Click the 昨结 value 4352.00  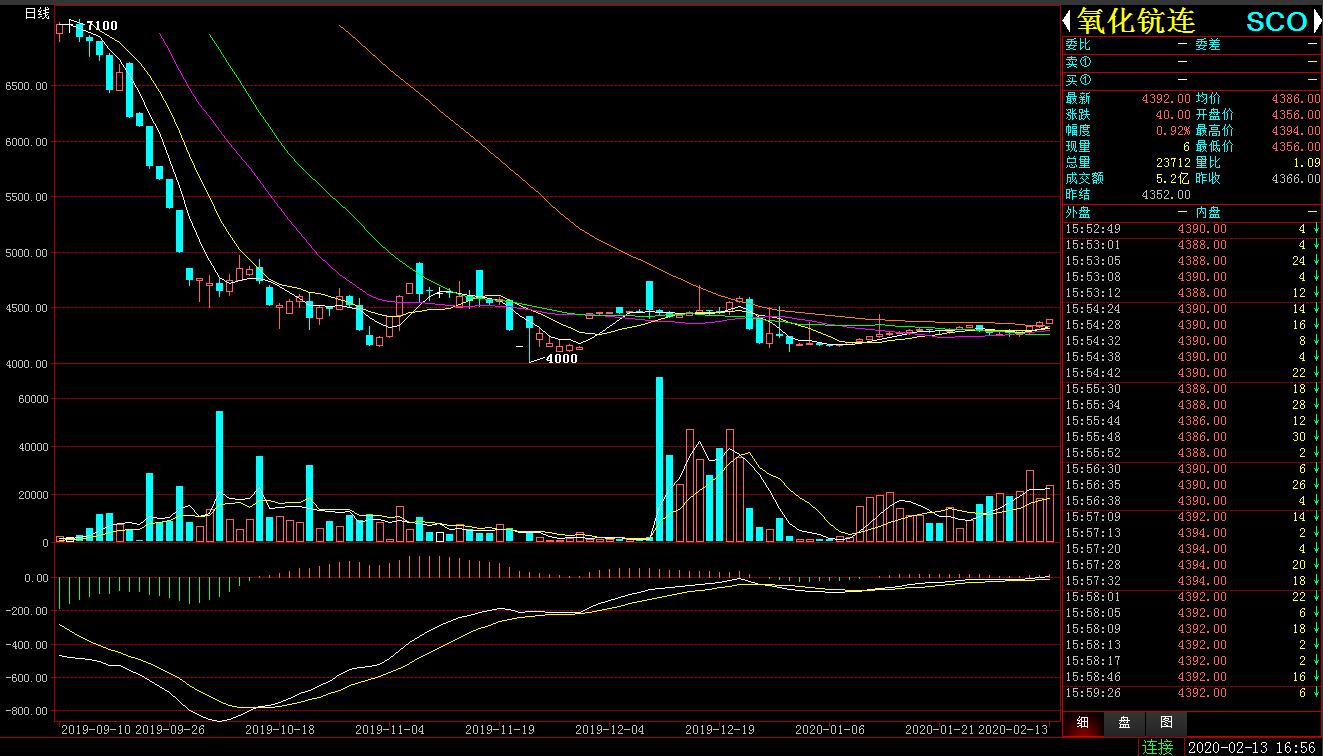tap(1166, 195)
